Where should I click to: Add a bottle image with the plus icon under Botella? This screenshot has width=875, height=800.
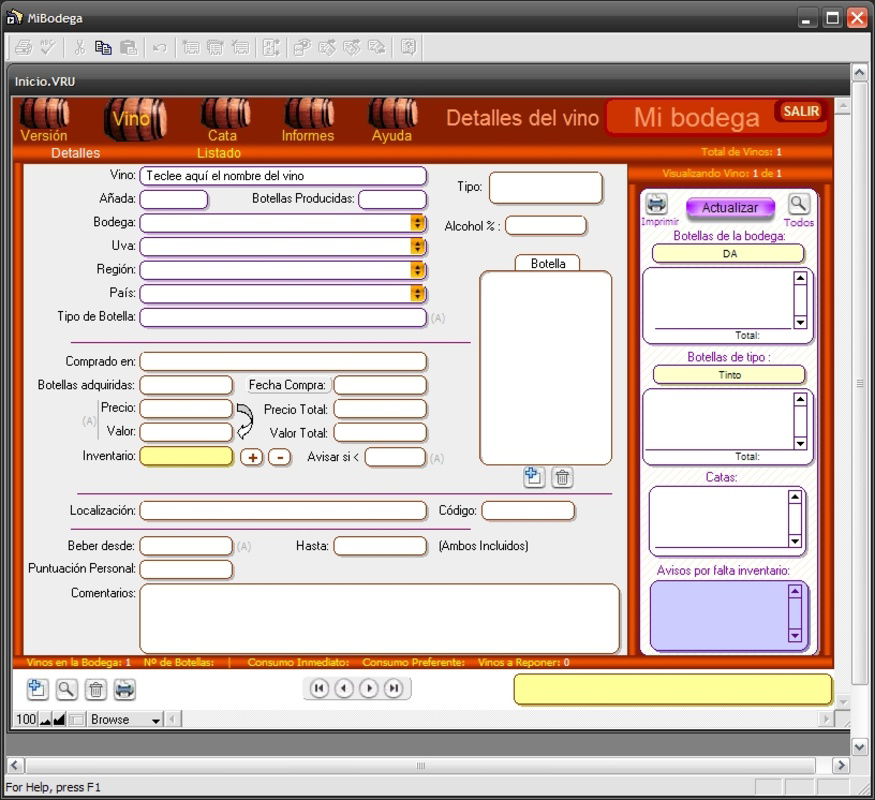[x=534, y=478]
